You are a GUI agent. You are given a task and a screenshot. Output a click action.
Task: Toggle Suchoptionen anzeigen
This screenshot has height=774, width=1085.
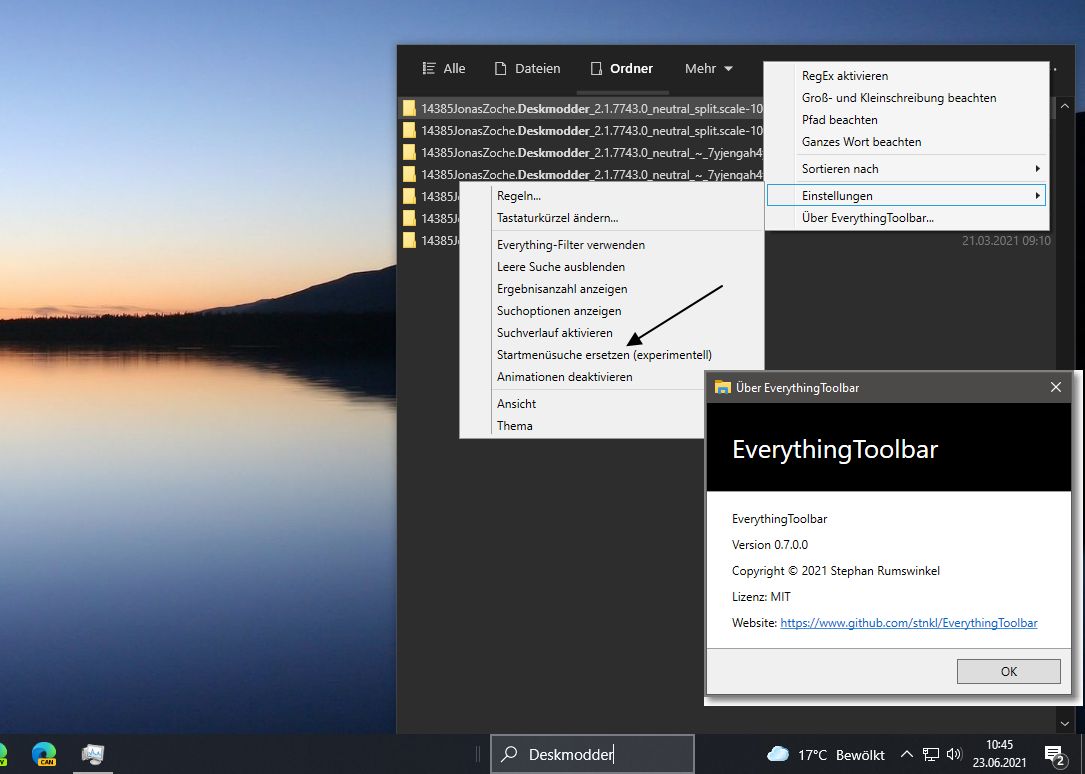coord(612,311)
